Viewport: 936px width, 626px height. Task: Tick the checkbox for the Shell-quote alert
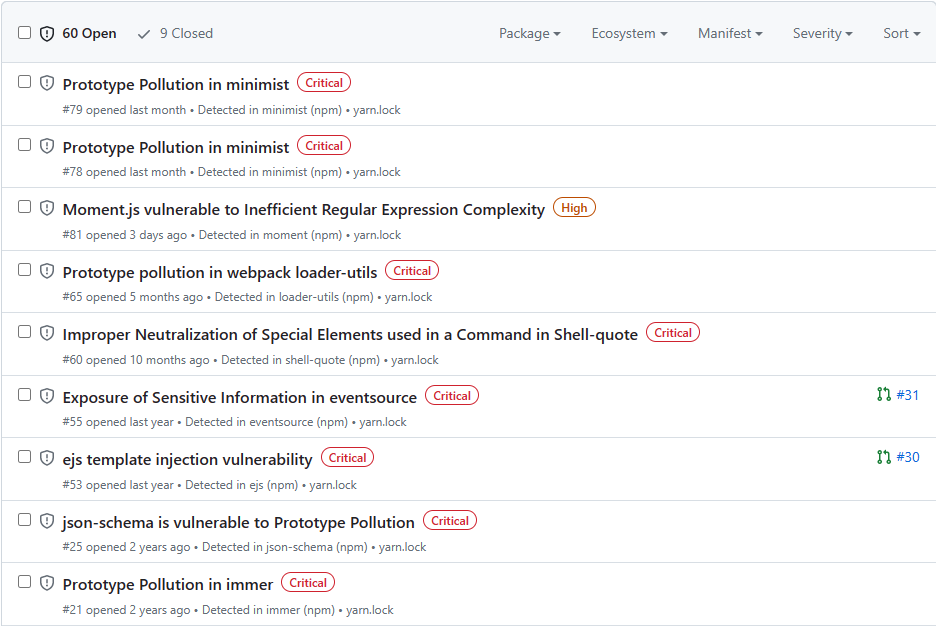point(25,332)
